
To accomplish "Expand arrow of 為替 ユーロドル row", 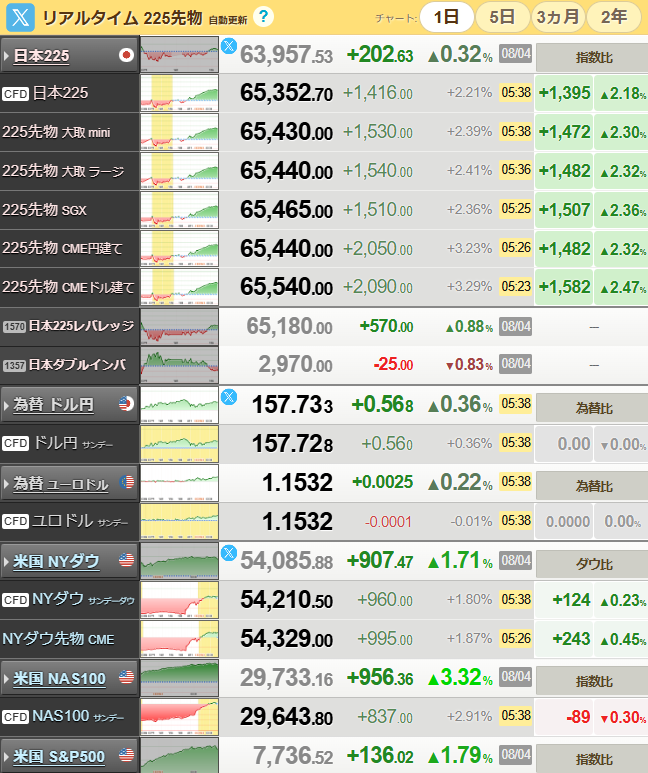I will 6,484.
